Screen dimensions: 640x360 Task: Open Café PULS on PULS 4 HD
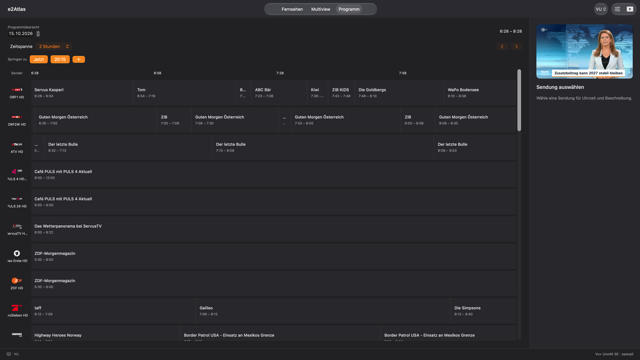click(274, 175)
